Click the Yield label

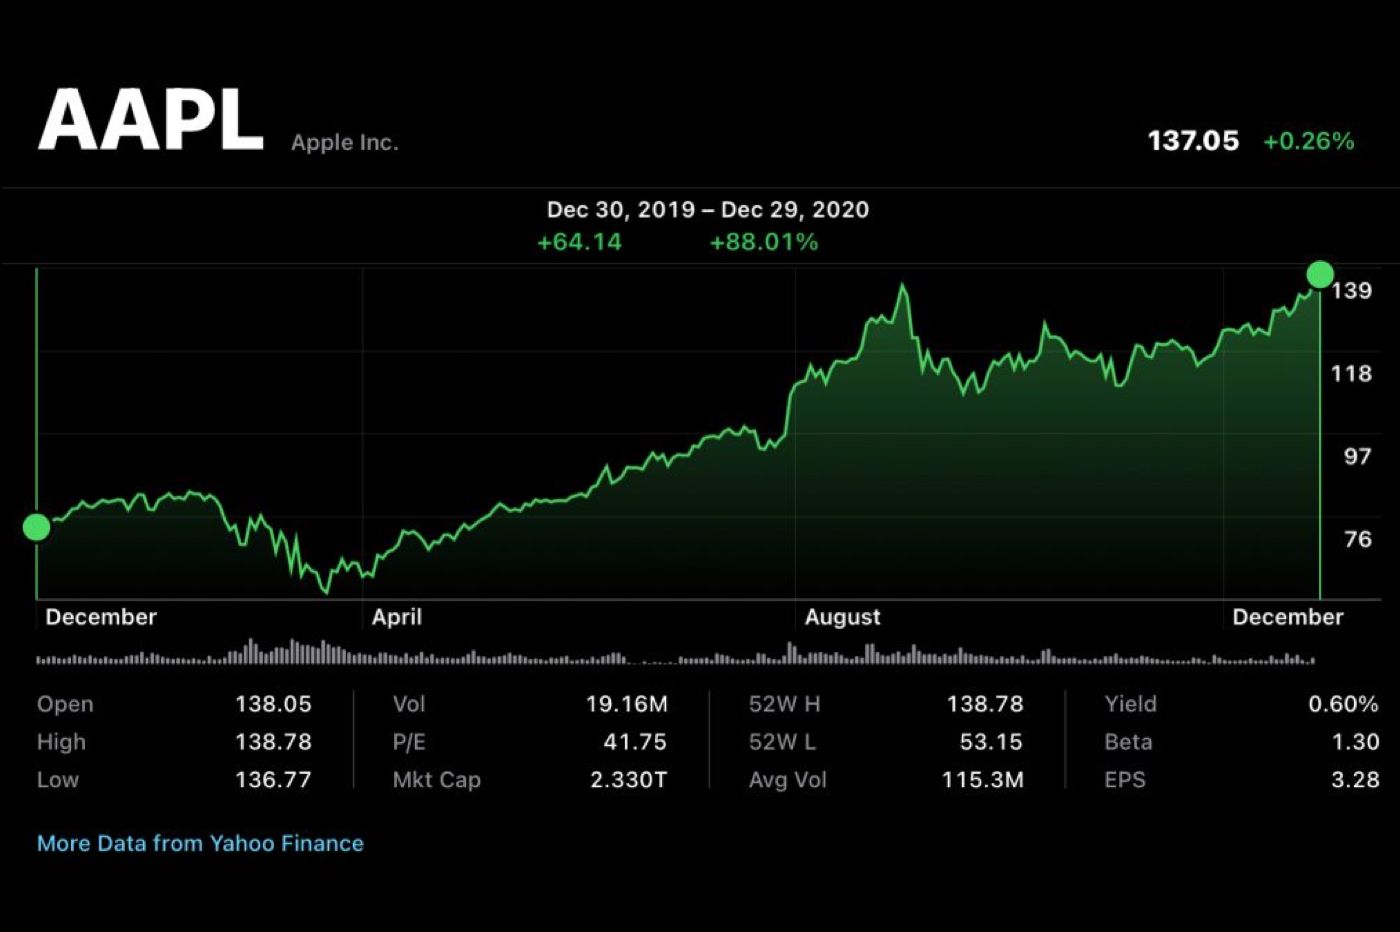tap(1130, 704)
